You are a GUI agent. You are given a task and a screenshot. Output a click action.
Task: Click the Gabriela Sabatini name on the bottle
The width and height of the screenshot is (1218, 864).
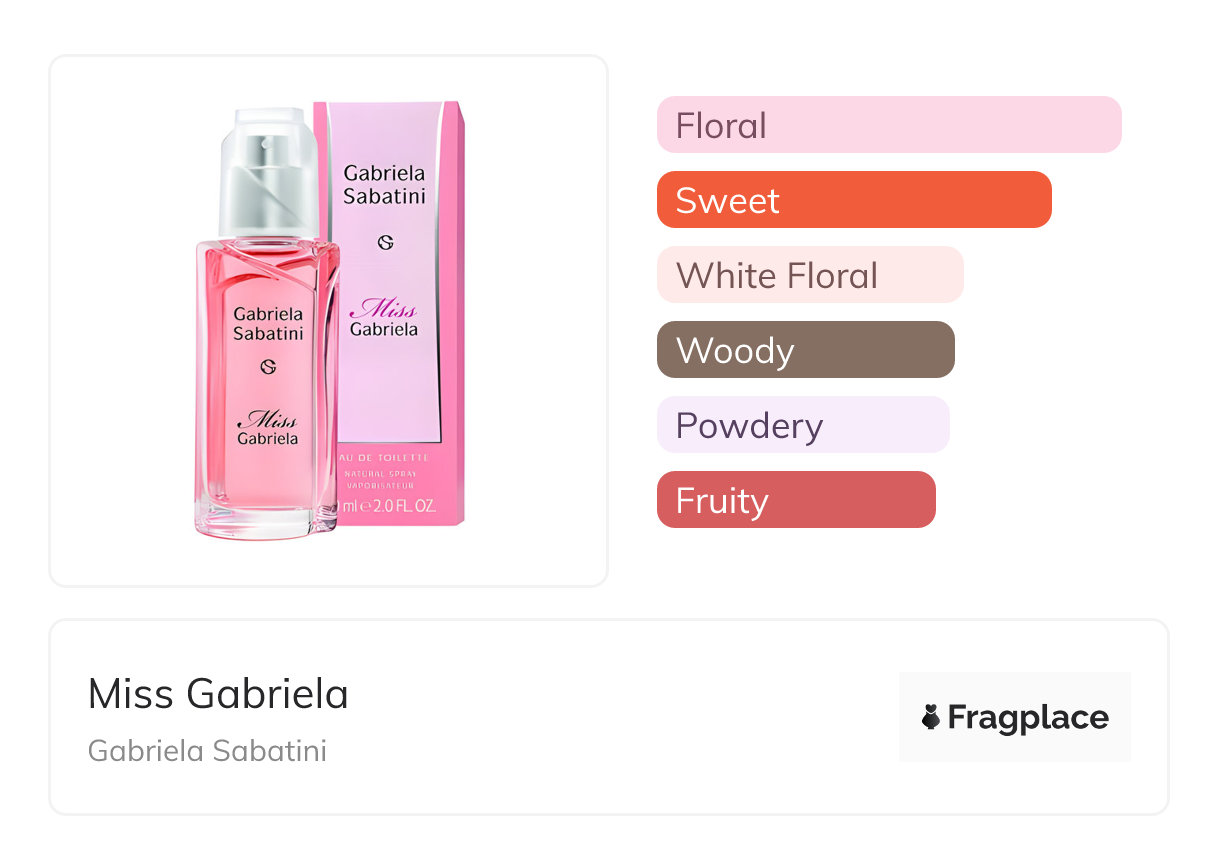click(x=268, y=324)
